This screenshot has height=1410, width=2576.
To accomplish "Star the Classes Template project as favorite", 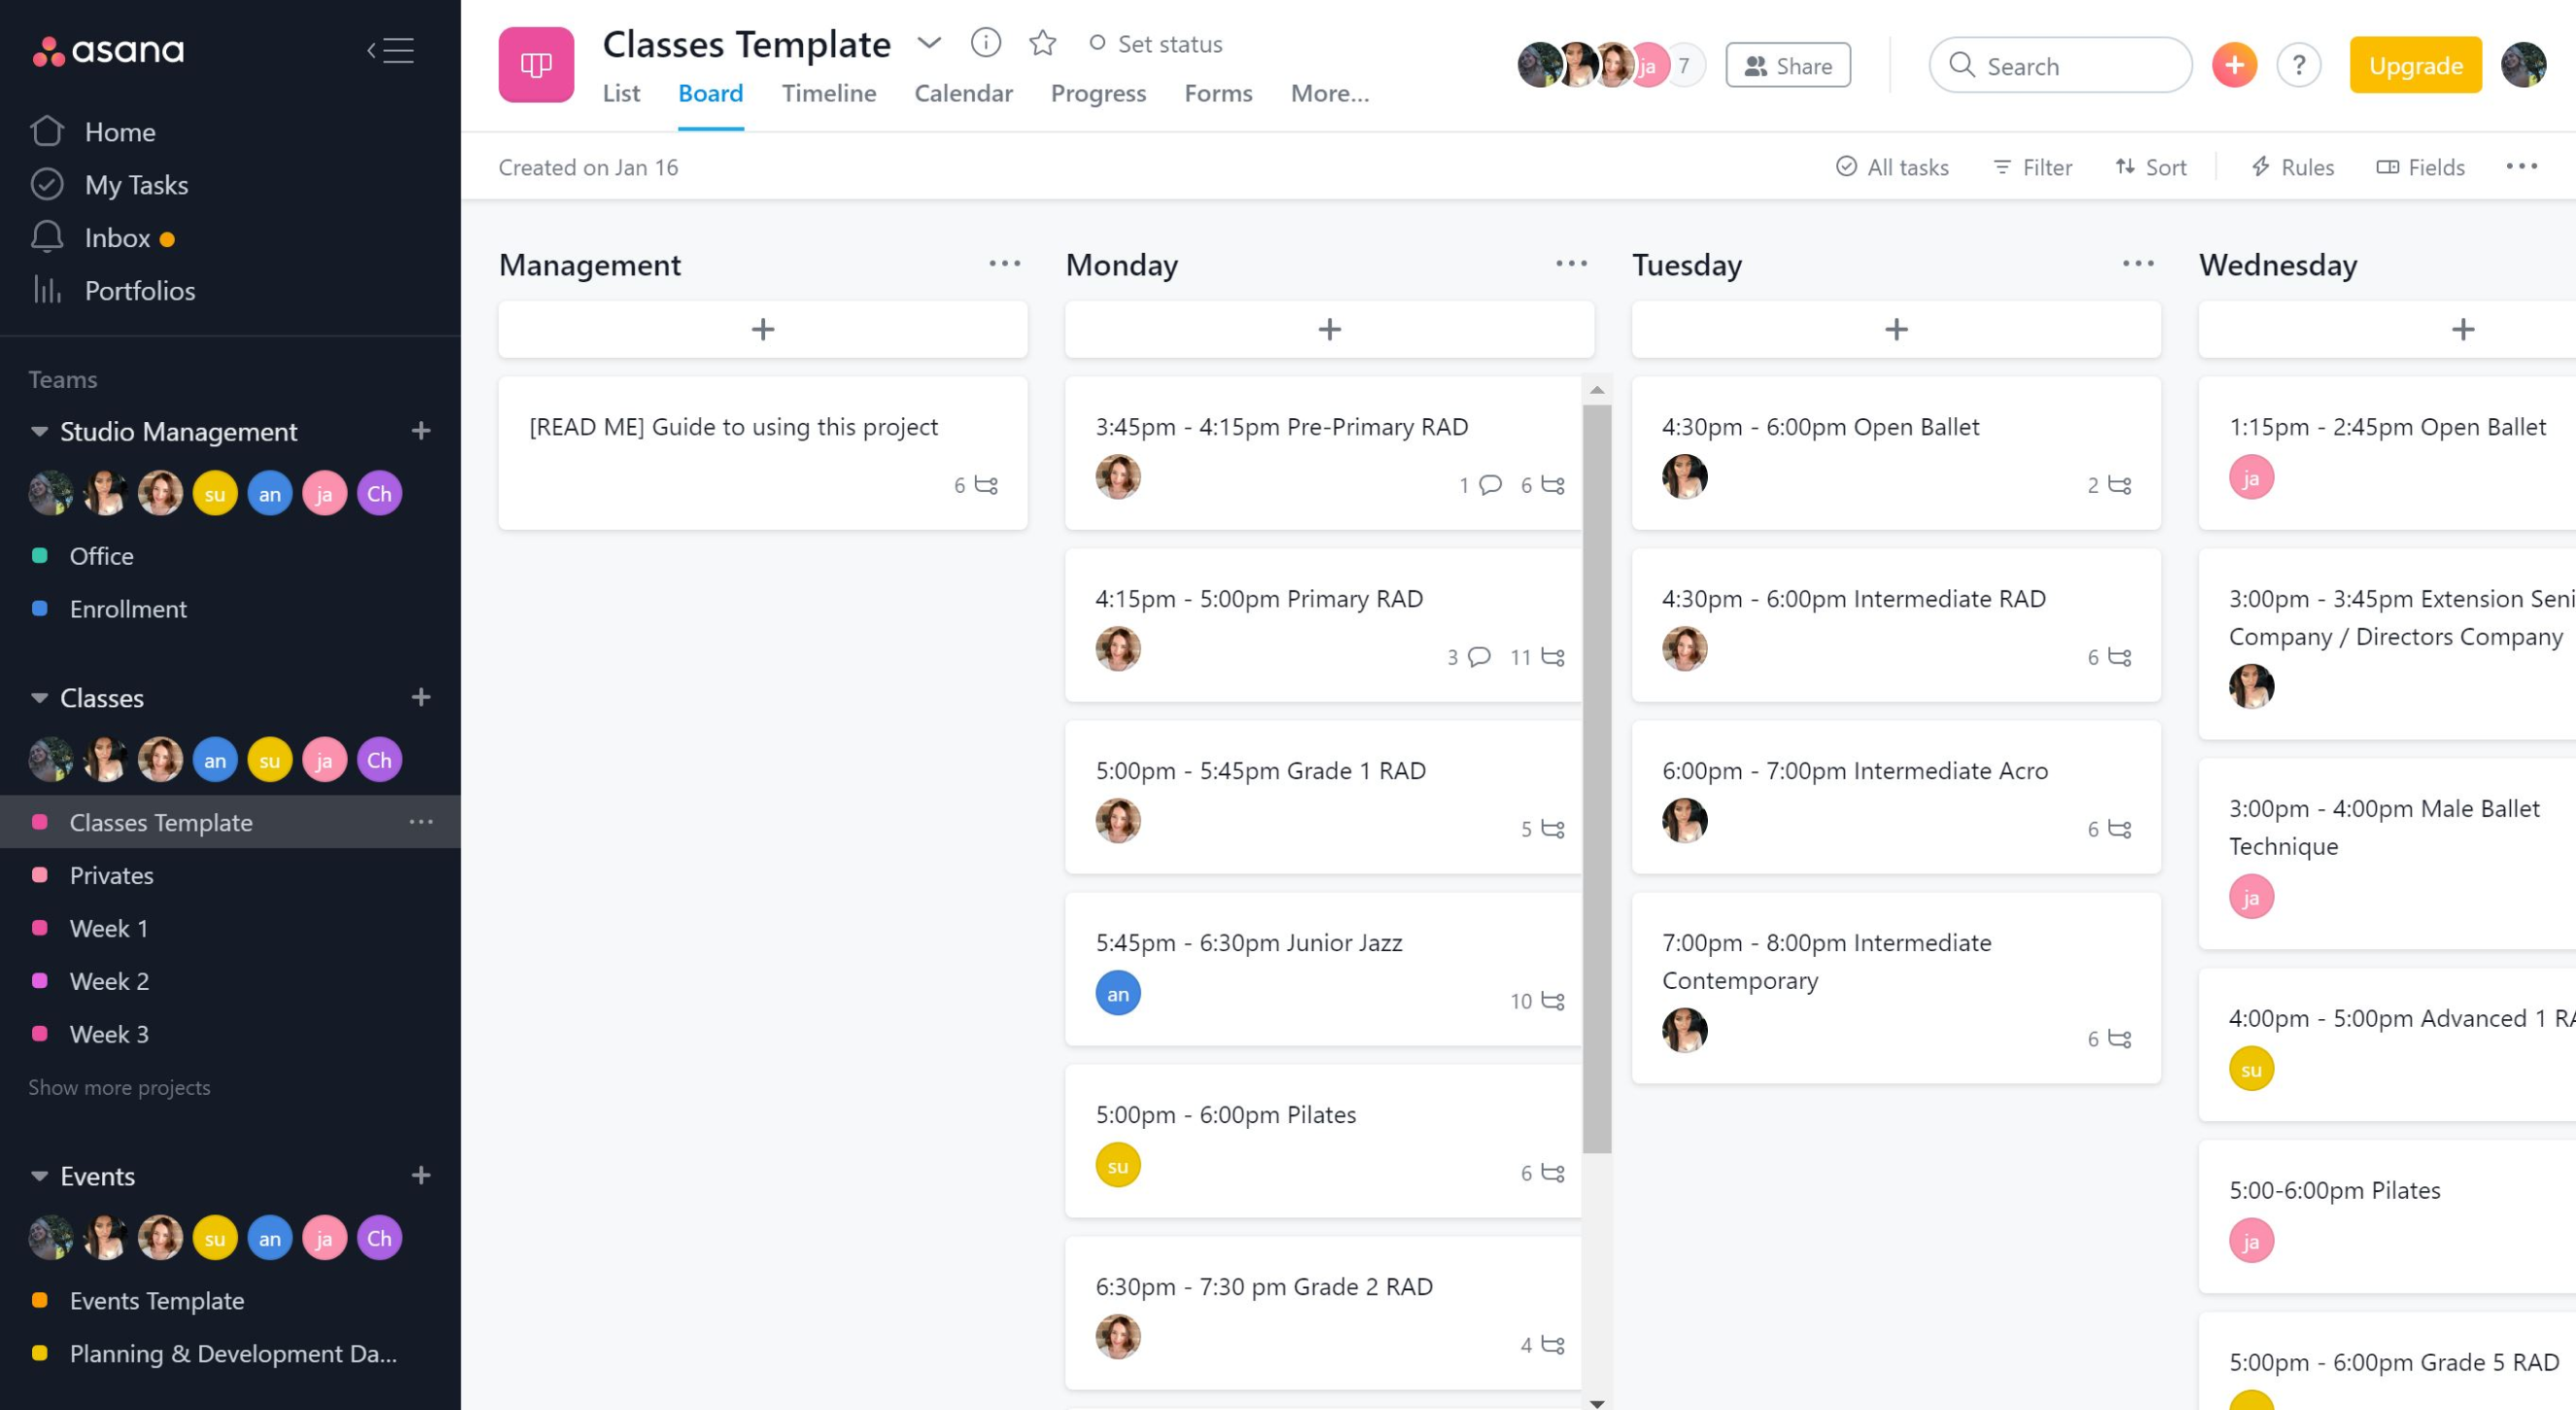I will click(1042, 43).
